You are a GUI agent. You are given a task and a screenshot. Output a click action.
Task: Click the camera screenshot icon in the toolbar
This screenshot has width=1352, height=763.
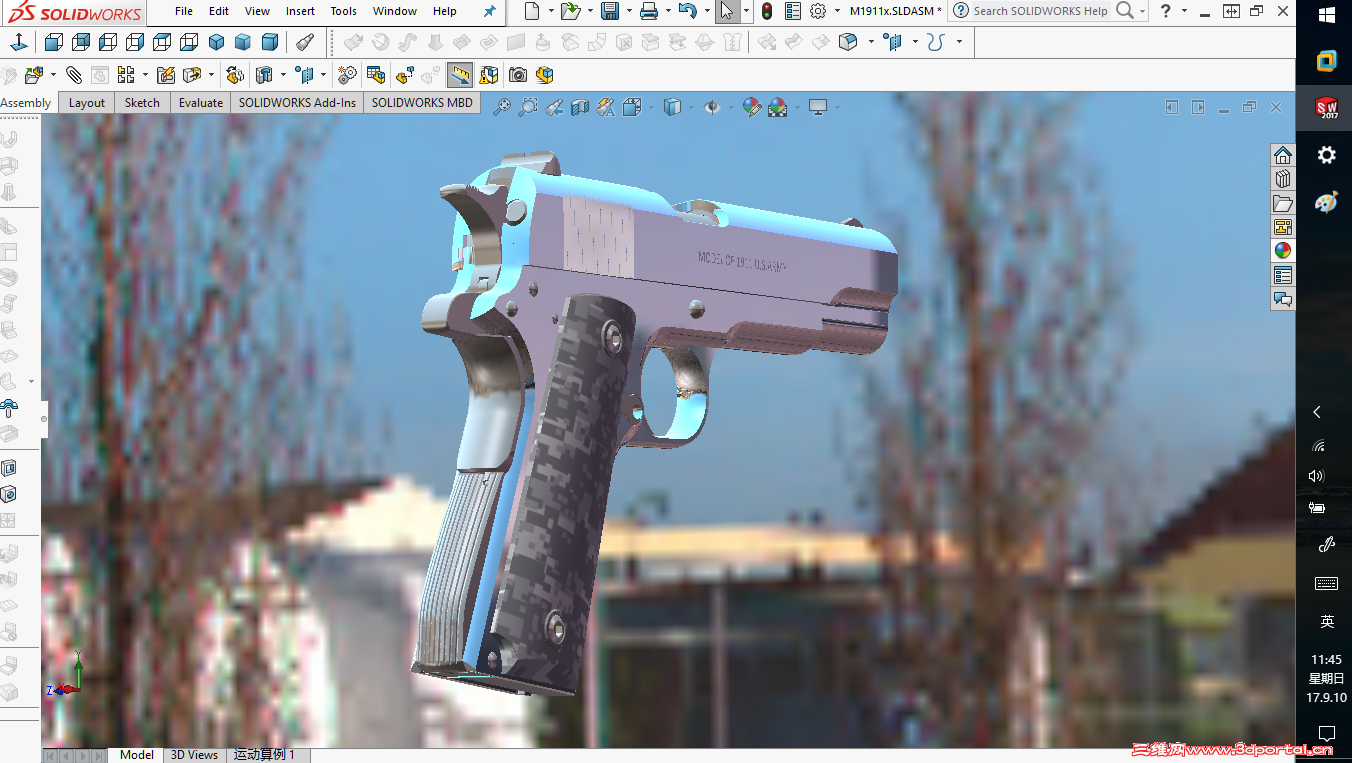coord(517,74)
